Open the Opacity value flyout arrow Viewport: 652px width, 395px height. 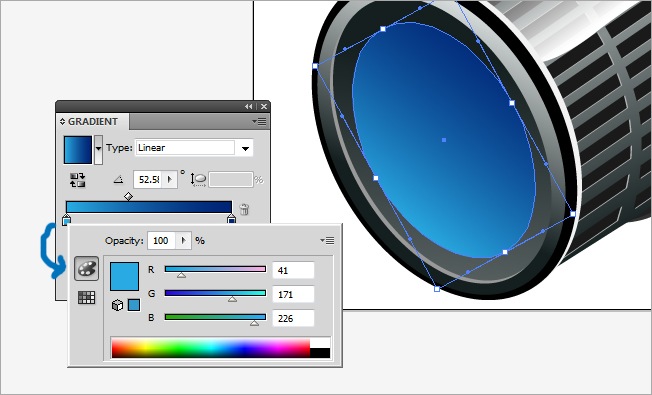pyautogui.click(x=183, y=240)
